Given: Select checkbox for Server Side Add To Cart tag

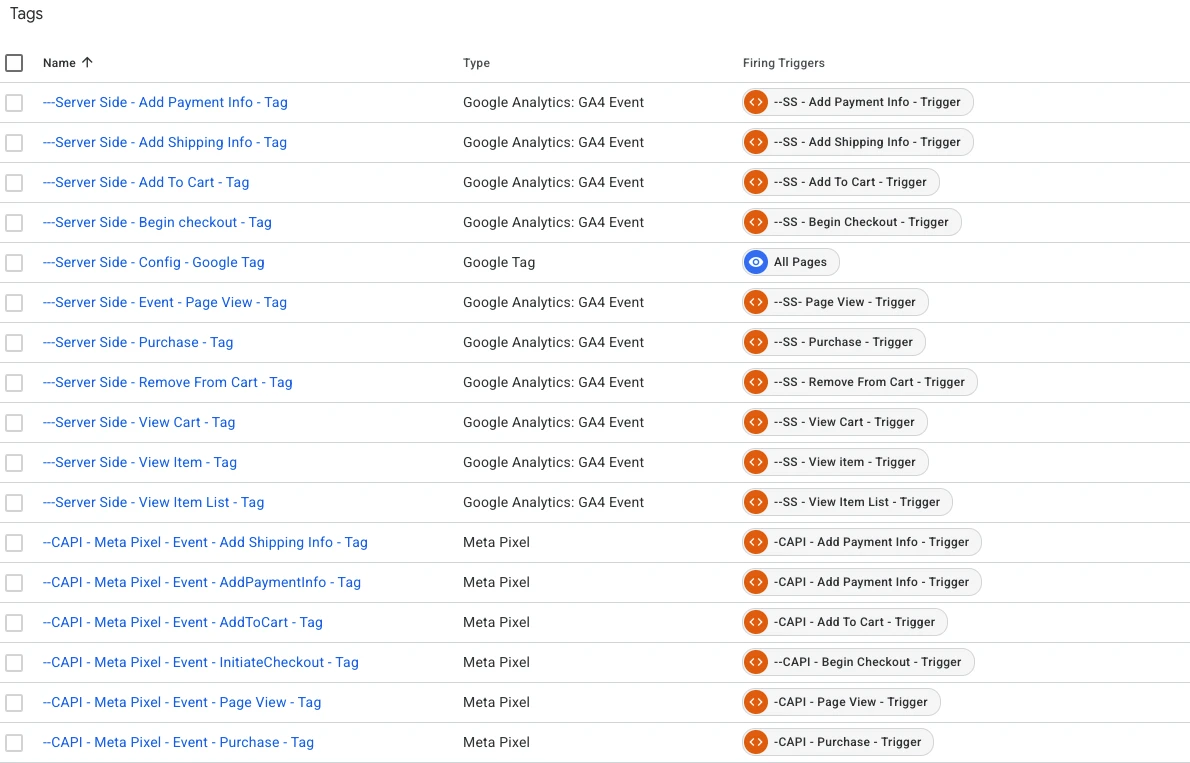Looking at the screenshot, I should pos(14,183).
